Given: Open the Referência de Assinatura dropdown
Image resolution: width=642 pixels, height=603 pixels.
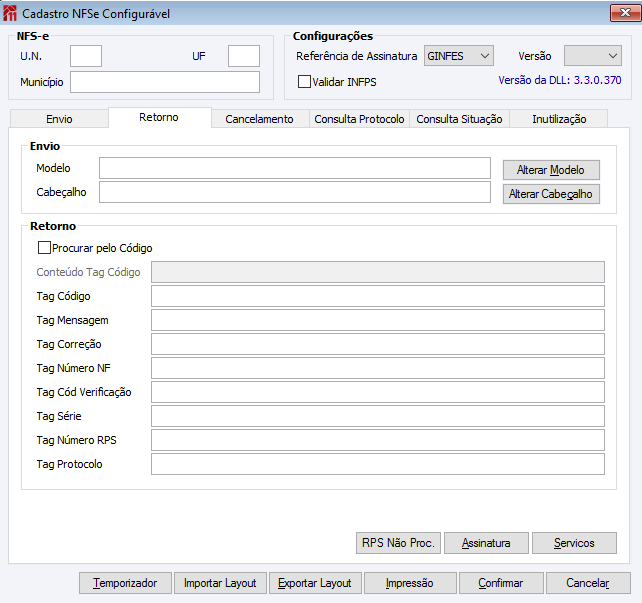Looking at the screenshot, I should pos(459,56).
